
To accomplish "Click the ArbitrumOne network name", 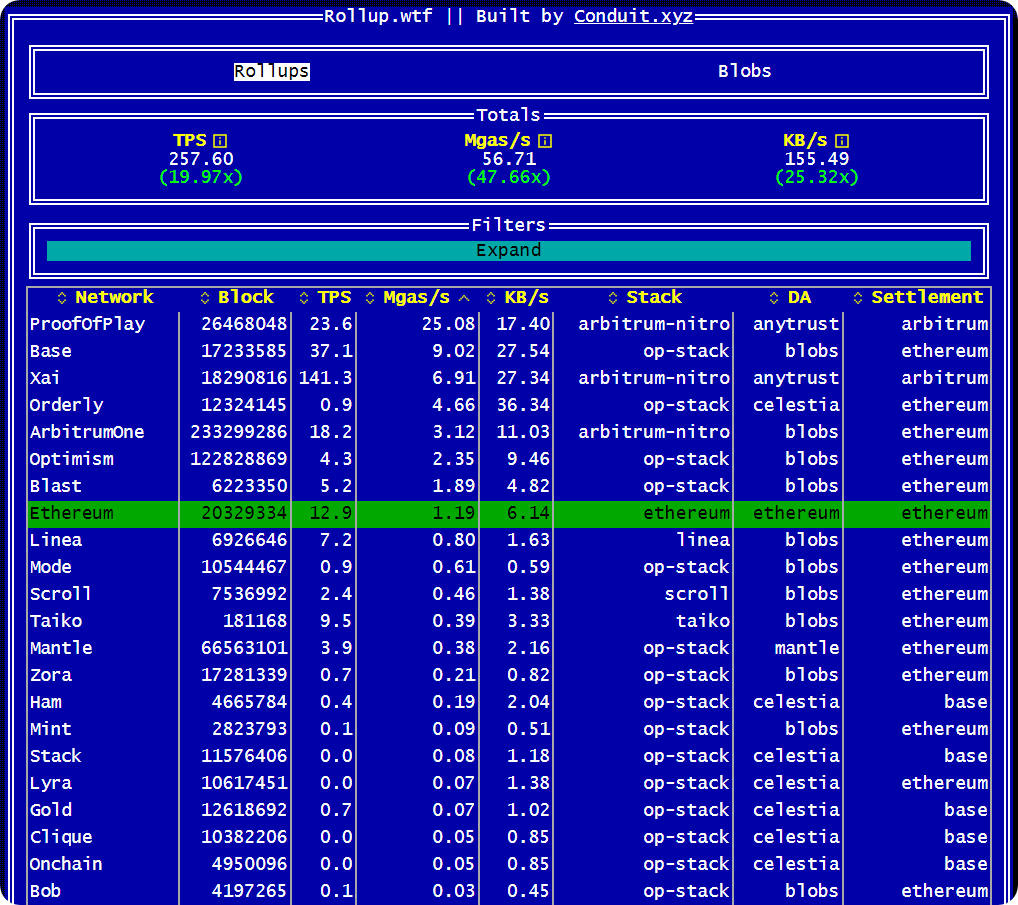I will point(87,432).
